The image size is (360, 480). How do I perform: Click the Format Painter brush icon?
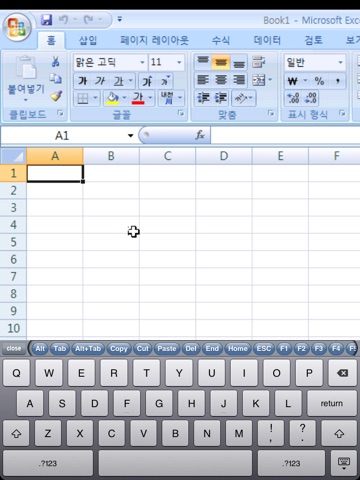point(56,96)
